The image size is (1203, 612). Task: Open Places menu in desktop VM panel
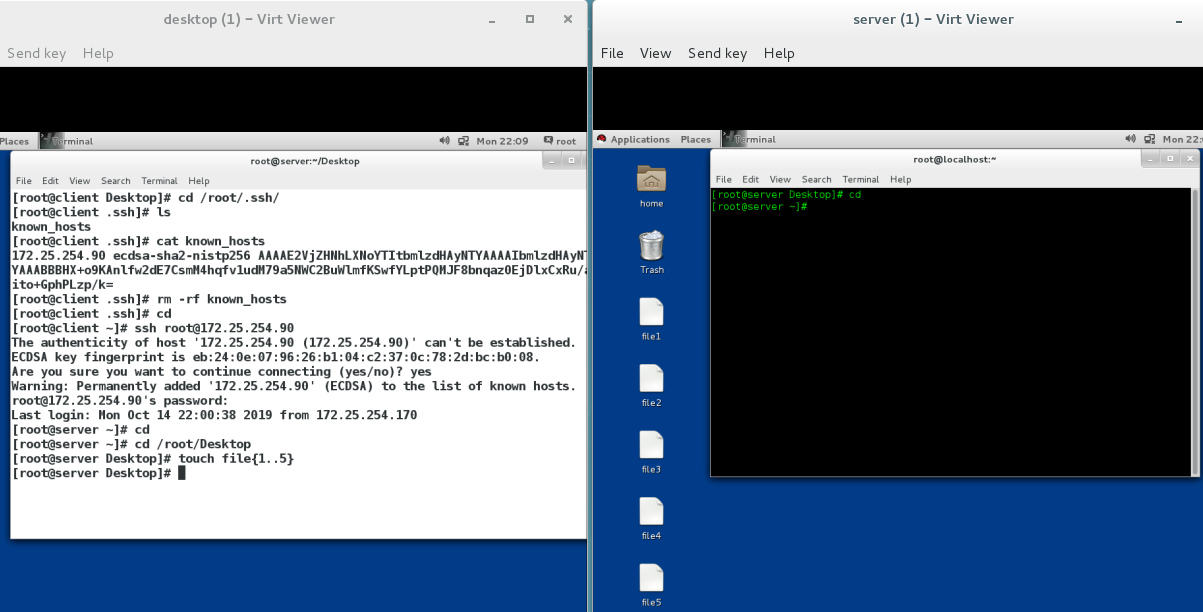coord(14,141)
